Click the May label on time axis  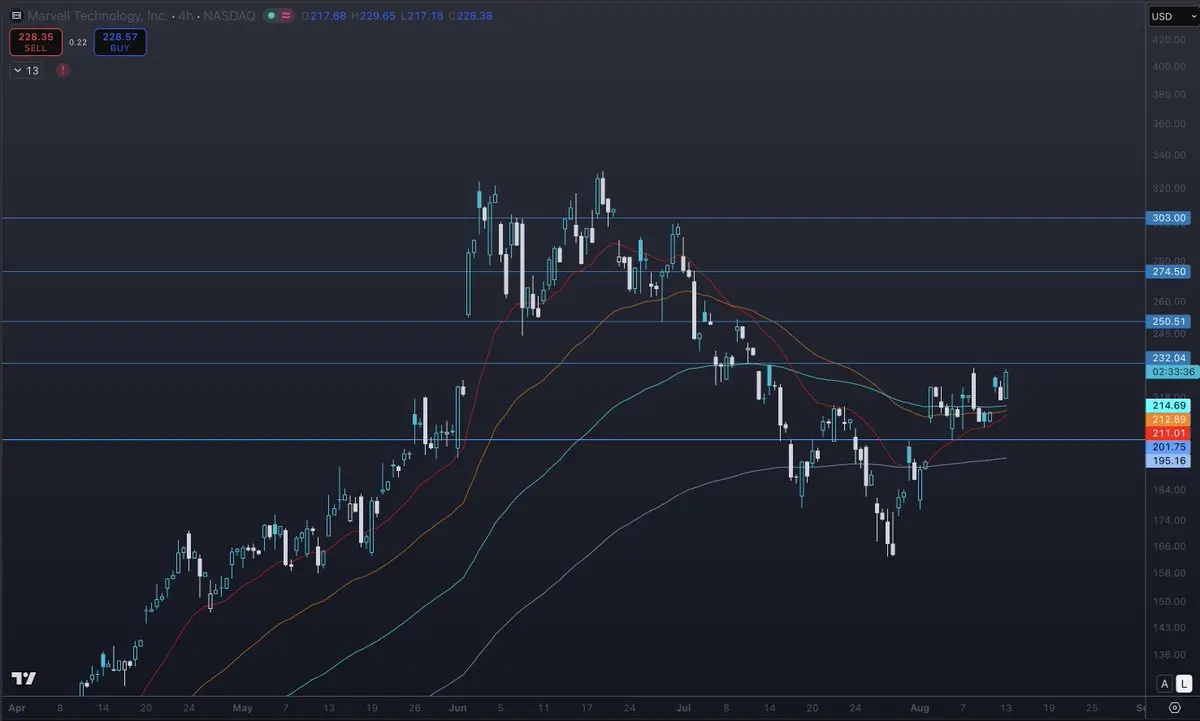(x=242, y=706)
